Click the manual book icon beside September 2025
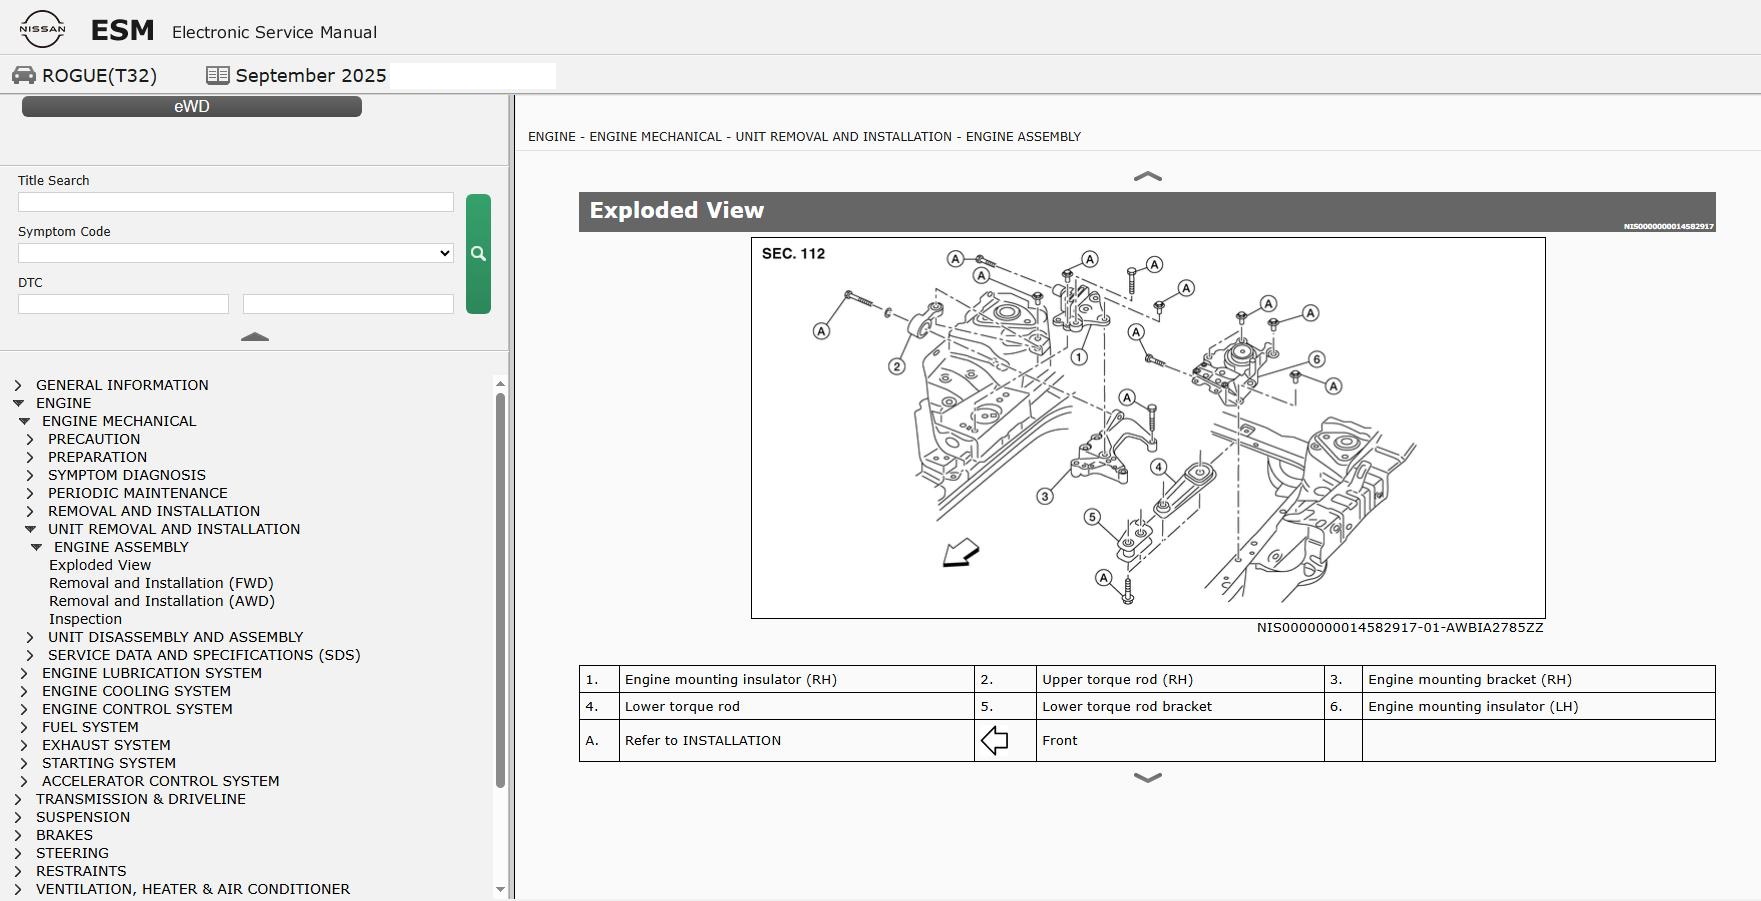 tap(218, 75)
